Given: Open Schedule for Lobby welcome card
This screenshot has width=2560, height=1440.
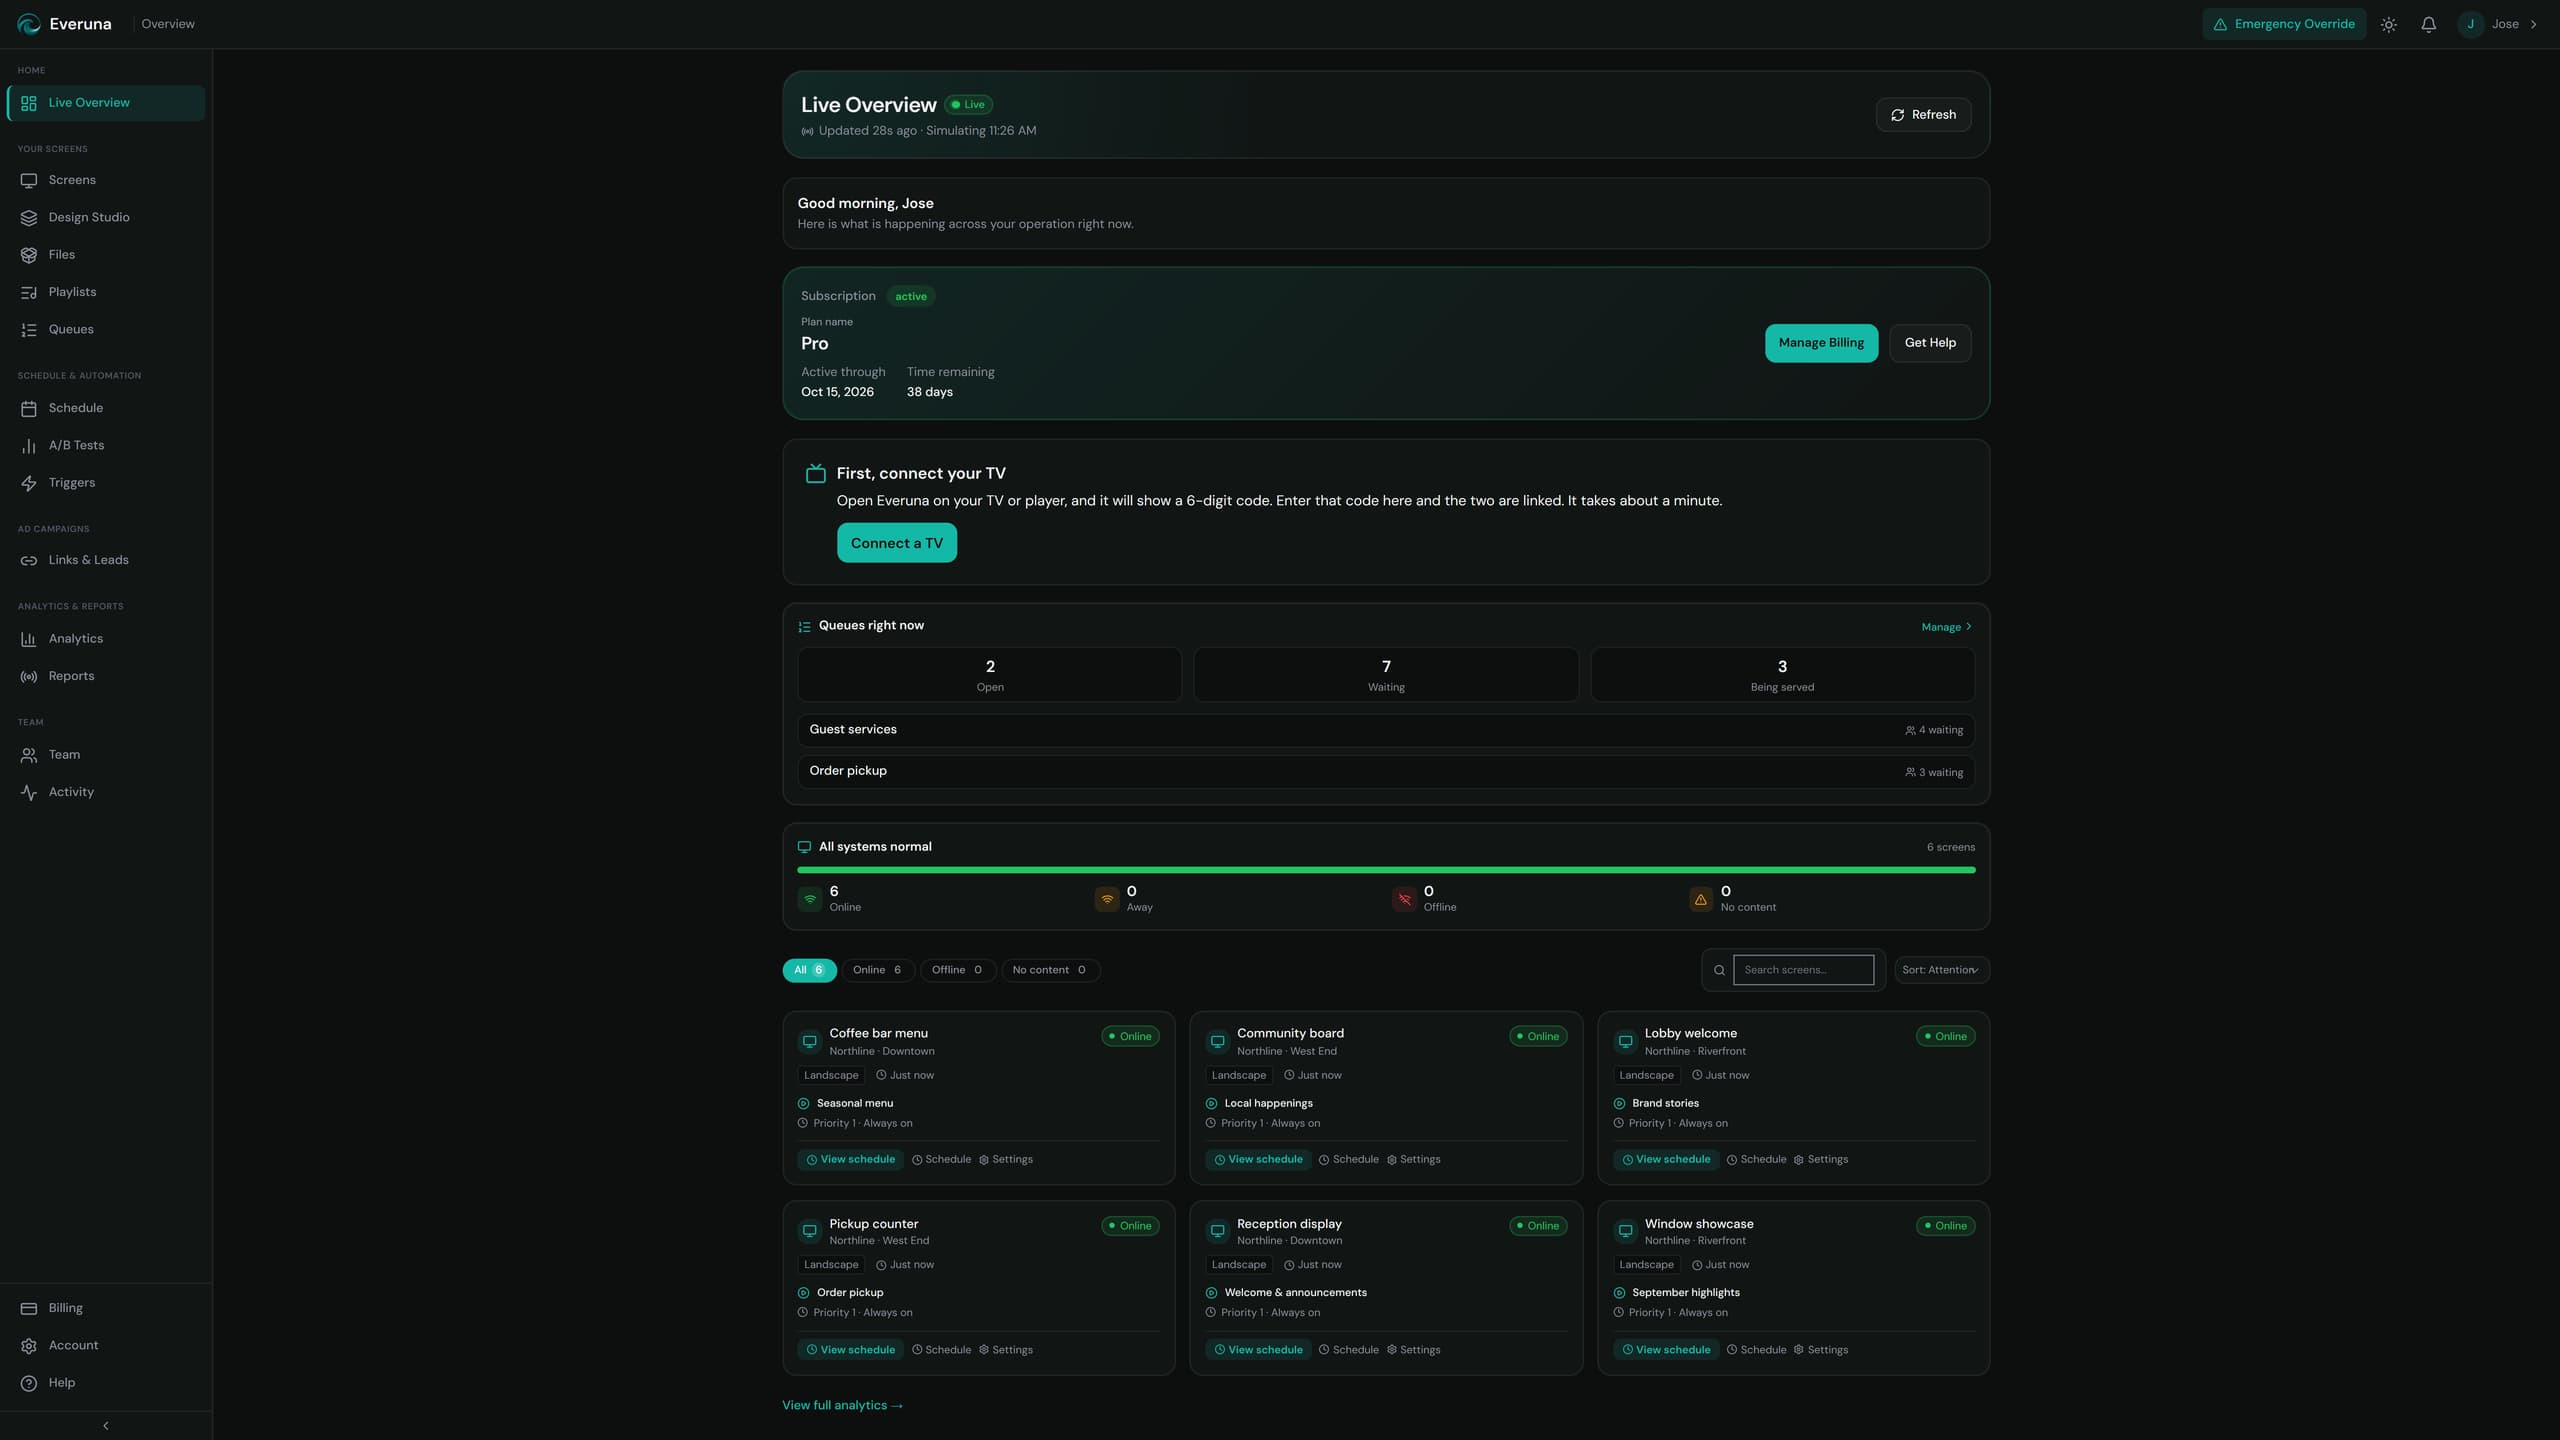Looking at the screenshot, I should [1756, 1160].
